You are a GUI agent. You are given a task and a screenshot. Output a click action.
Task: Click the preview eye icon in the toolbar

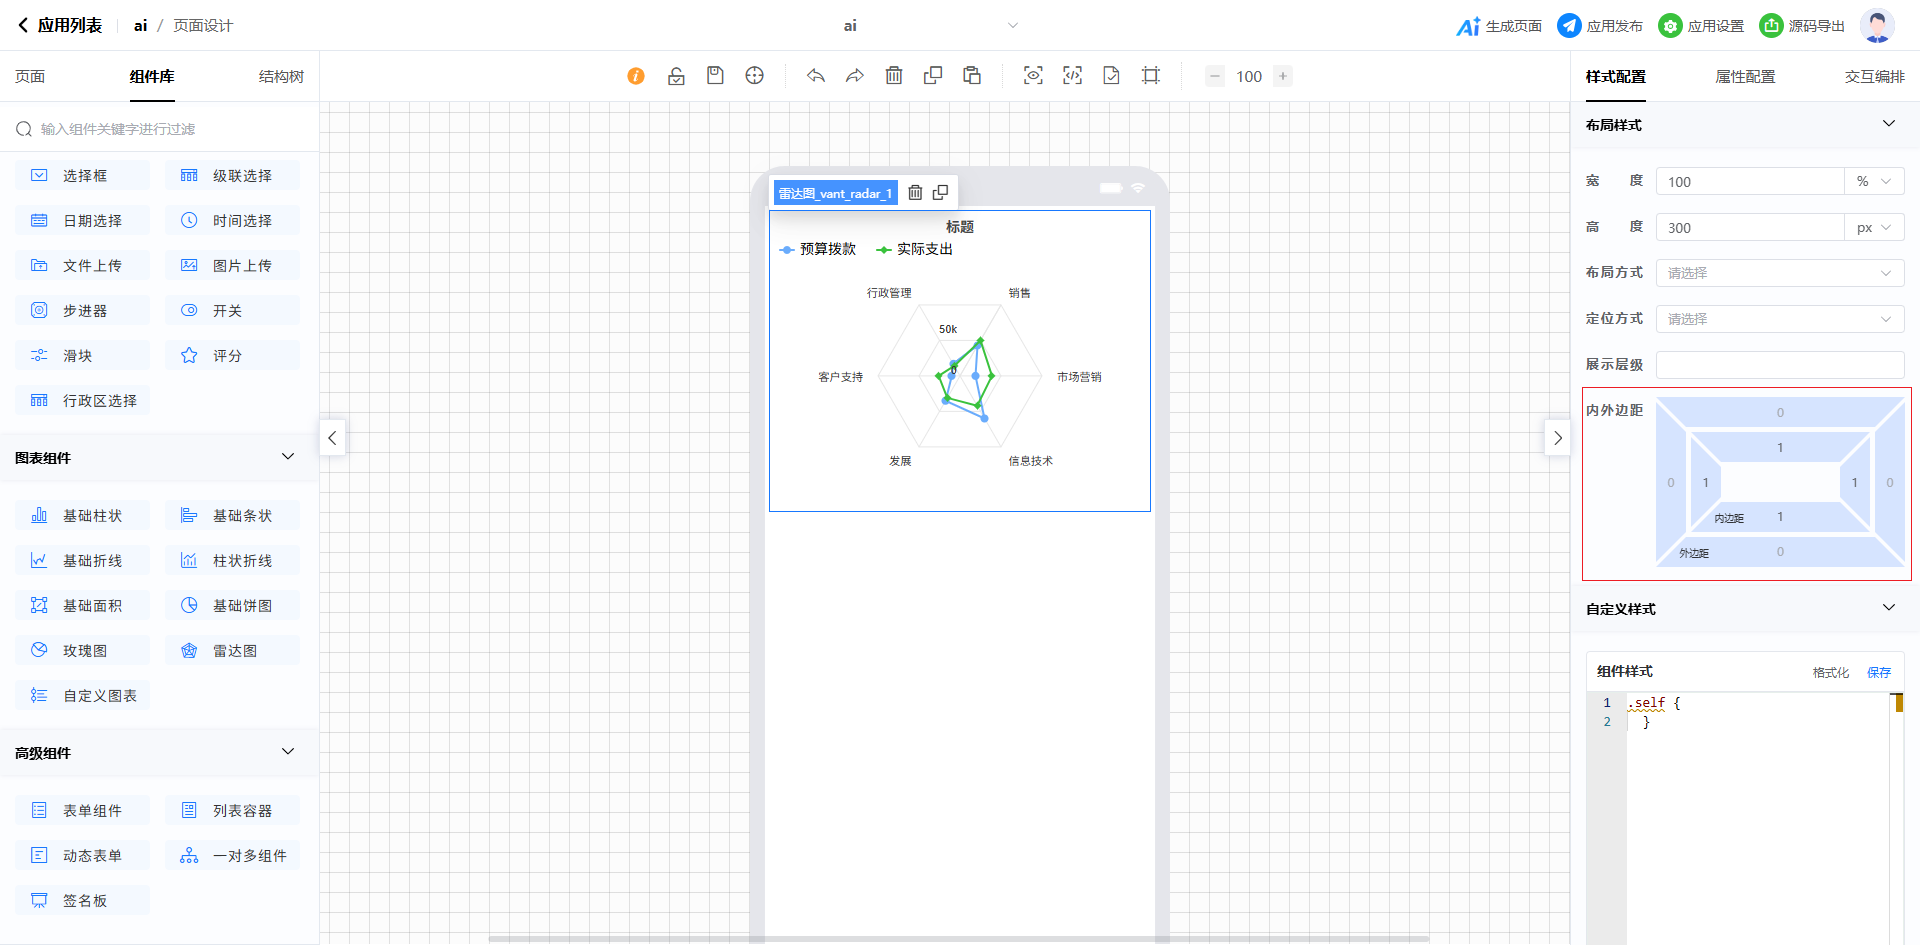[x=1033, y=76]
